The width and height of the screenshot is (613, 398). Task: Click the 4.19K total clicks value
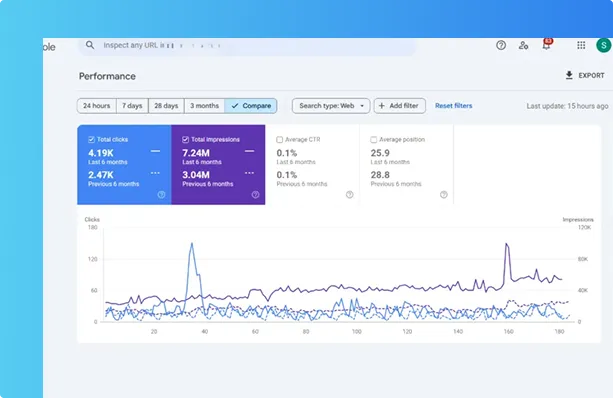coord(101,153)
